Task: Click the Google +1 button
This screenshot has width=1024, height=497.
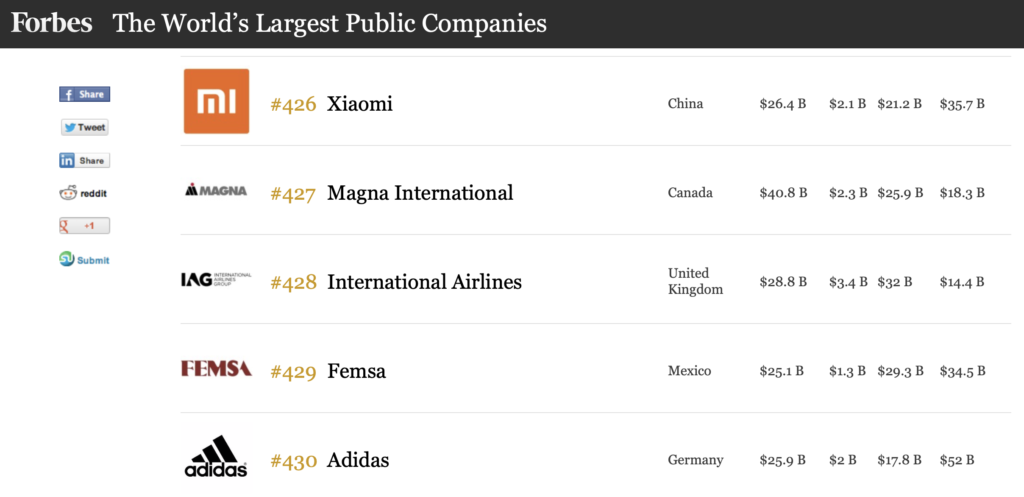Action: point(84,226)
